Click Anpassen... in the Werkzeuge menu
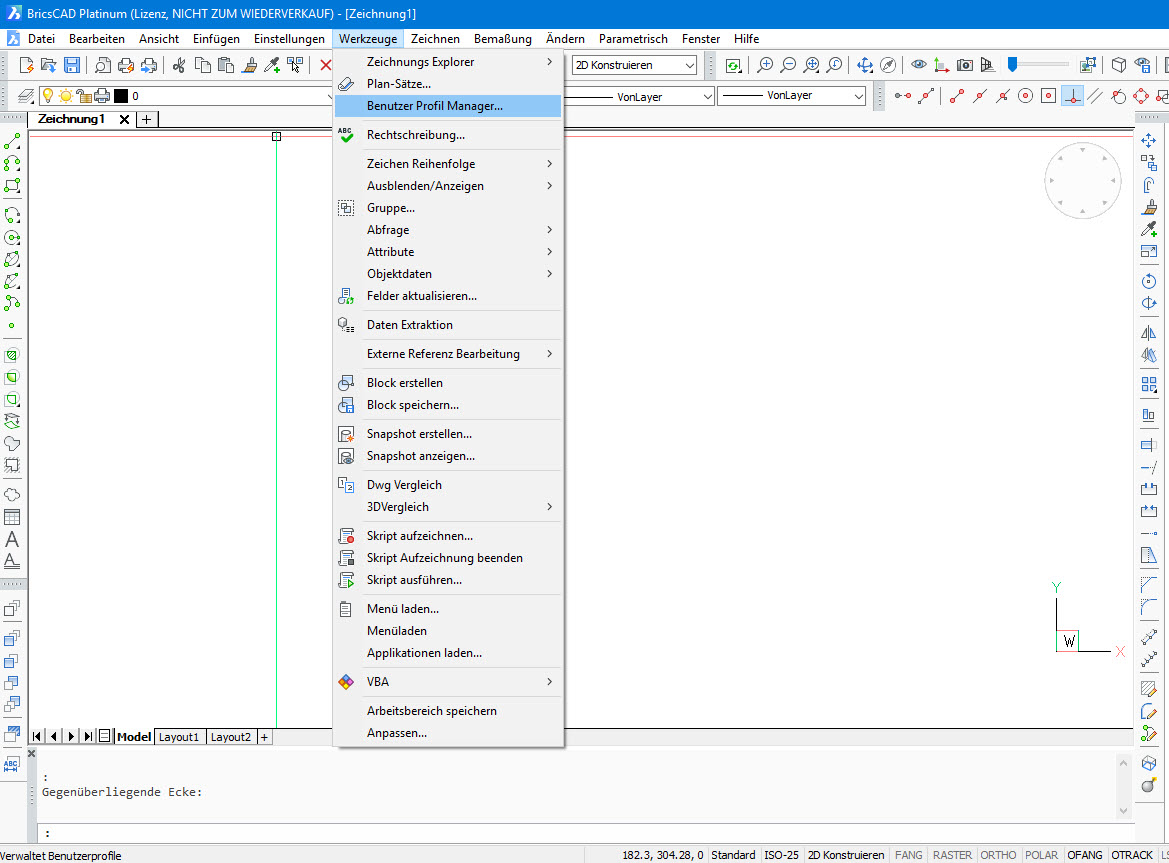The height and width of the screenshot is (863, 1169). [396, 733]
